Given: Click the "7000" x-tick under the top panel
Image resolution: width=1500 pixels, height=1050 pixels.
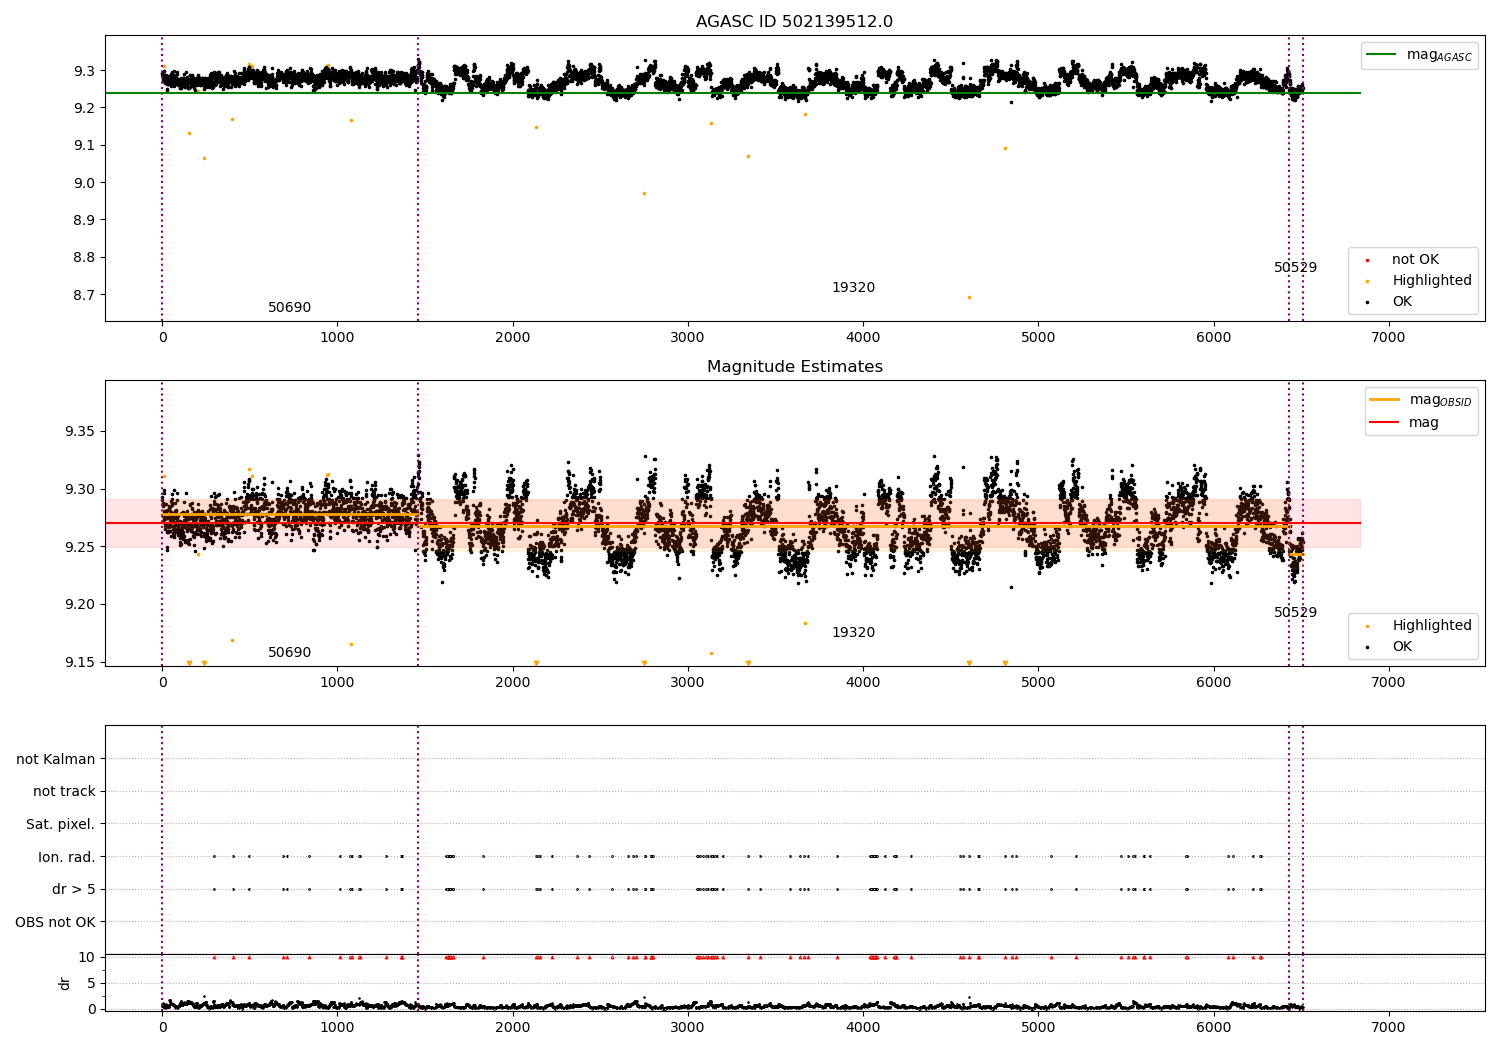Looking at the screenshot, I should 1388,338.
